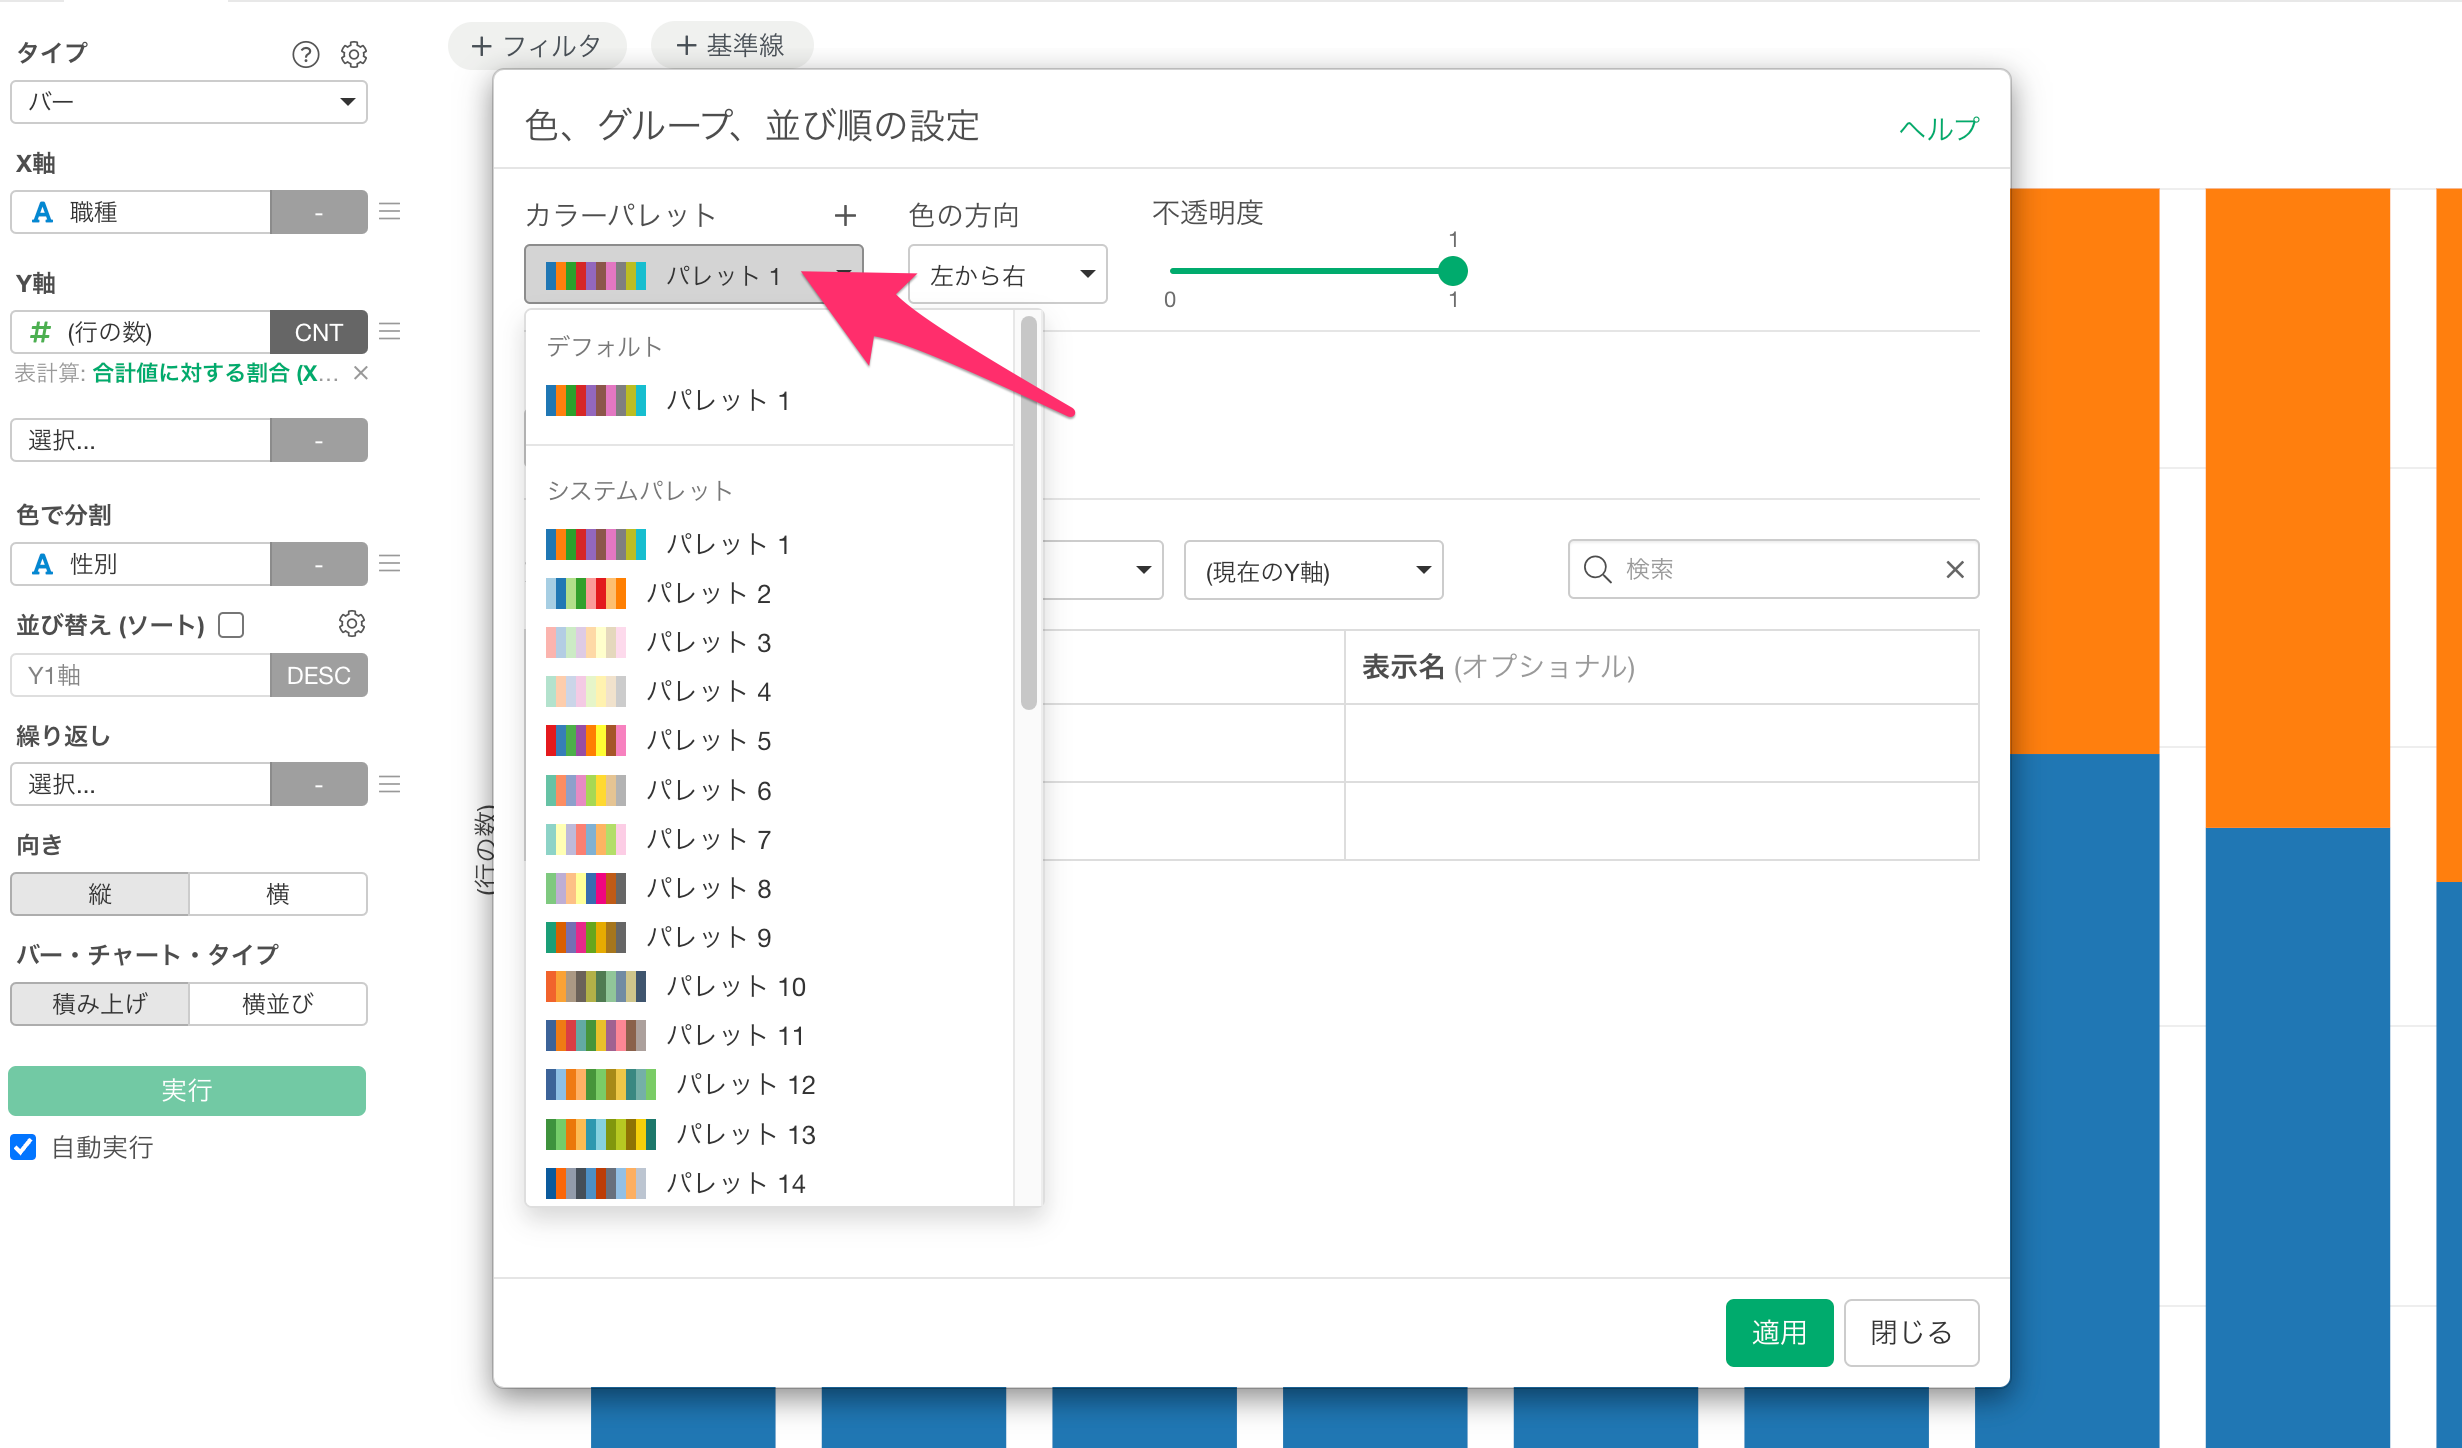Clear the search field with X icon
This screenshot has height=1448, width=2462.
1954,570
